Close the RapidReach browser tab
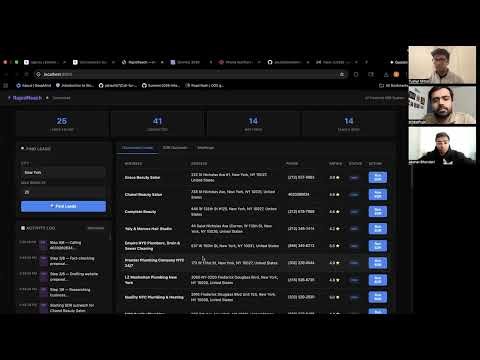Viewport: 480px width, 360px height. point(162,62)
